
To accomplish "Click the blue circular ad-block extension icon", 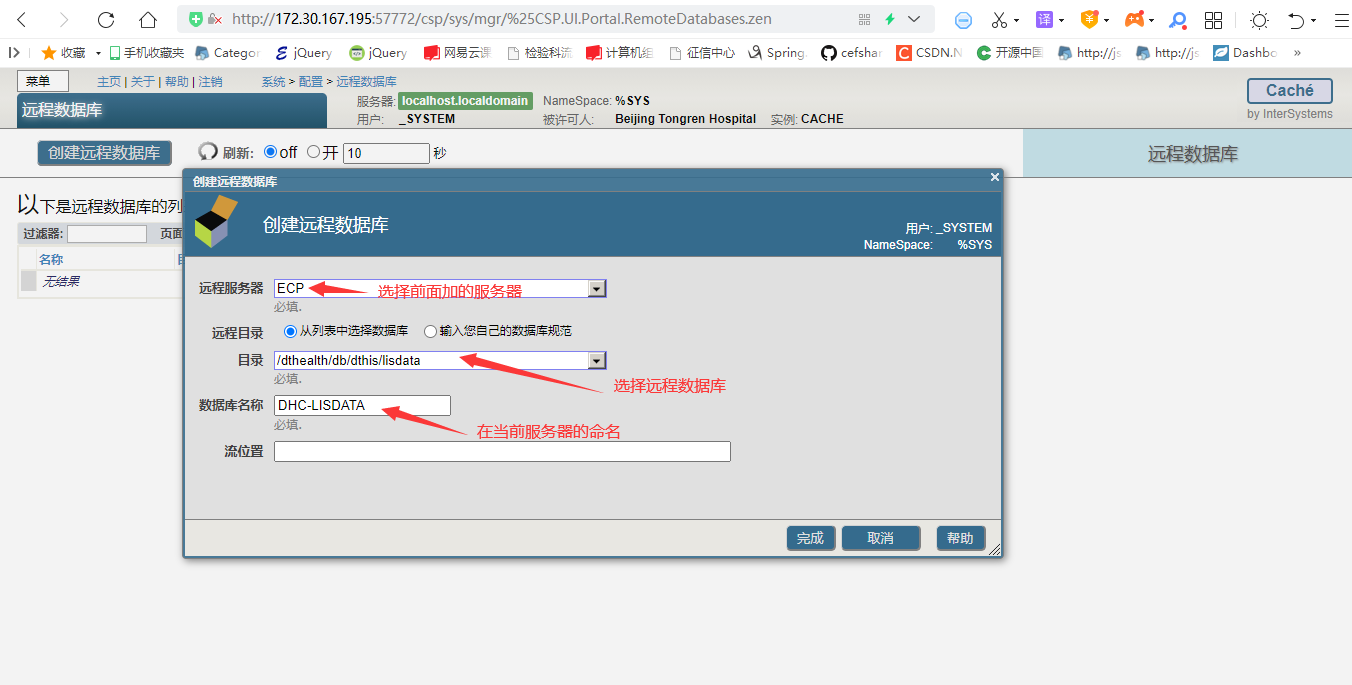I will [963, 20].
